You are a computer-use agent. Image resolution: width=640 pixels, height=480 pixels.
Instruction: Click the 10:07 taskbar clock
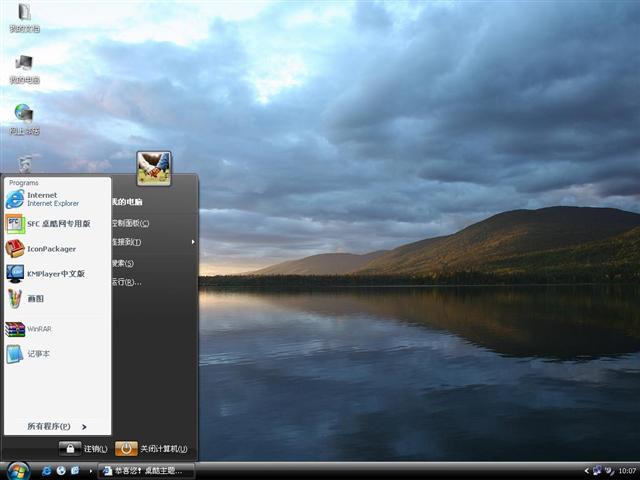coord(627,471)
